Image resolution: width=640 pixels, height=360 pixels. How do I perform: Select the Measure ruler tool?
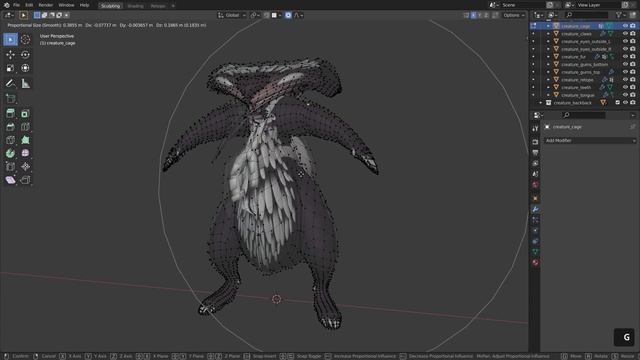coord(25,84)
